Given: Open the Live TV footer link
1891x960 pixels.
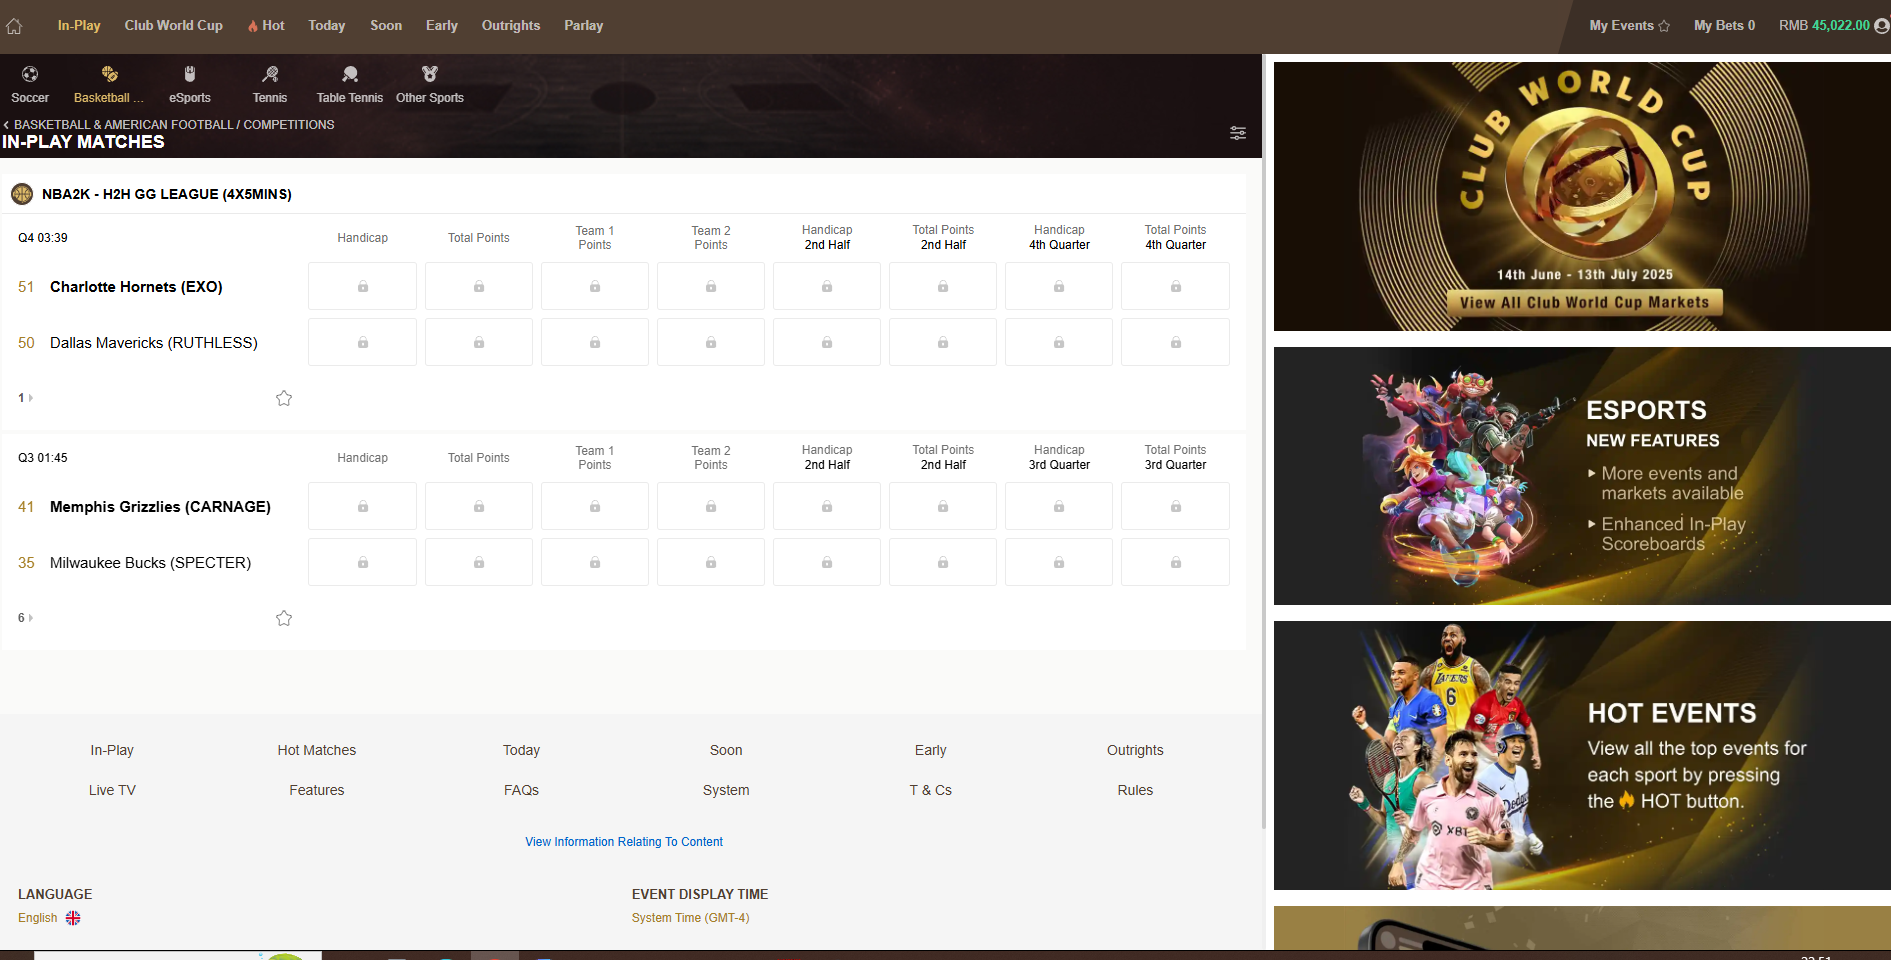Looking at the screenshot, I should 112,790.
